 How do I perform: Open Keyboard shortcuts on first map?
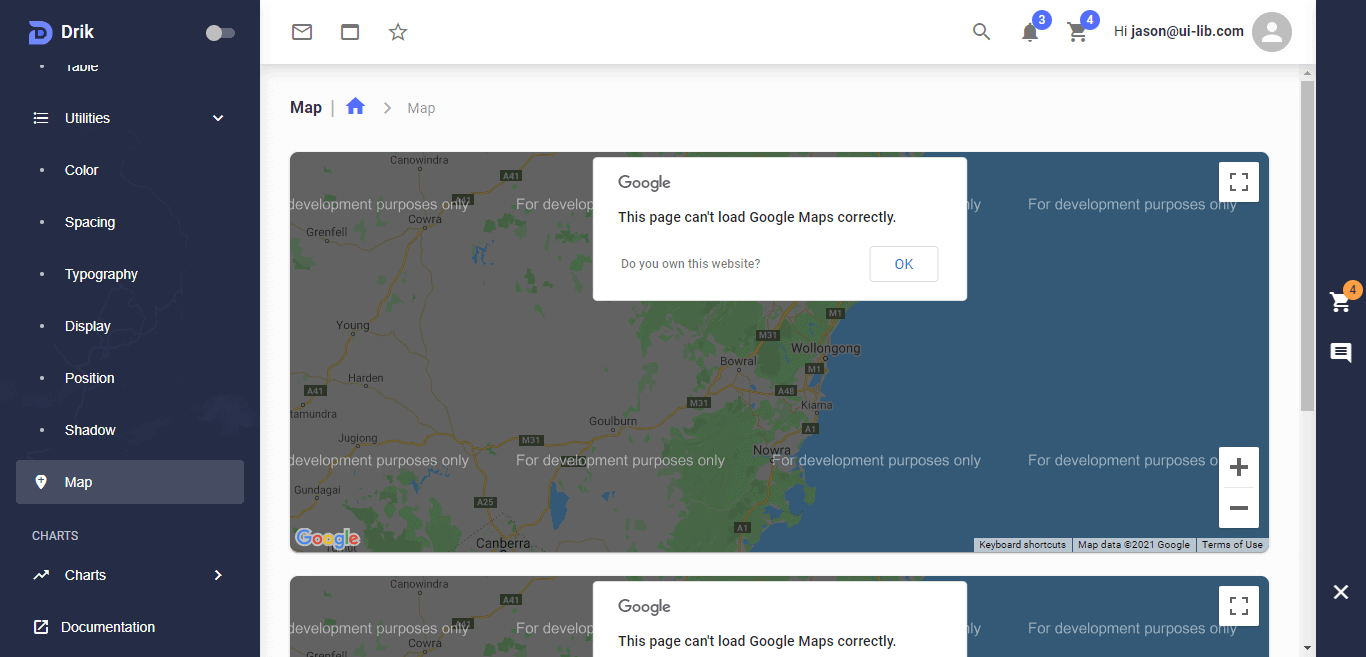click(1022, 545)
